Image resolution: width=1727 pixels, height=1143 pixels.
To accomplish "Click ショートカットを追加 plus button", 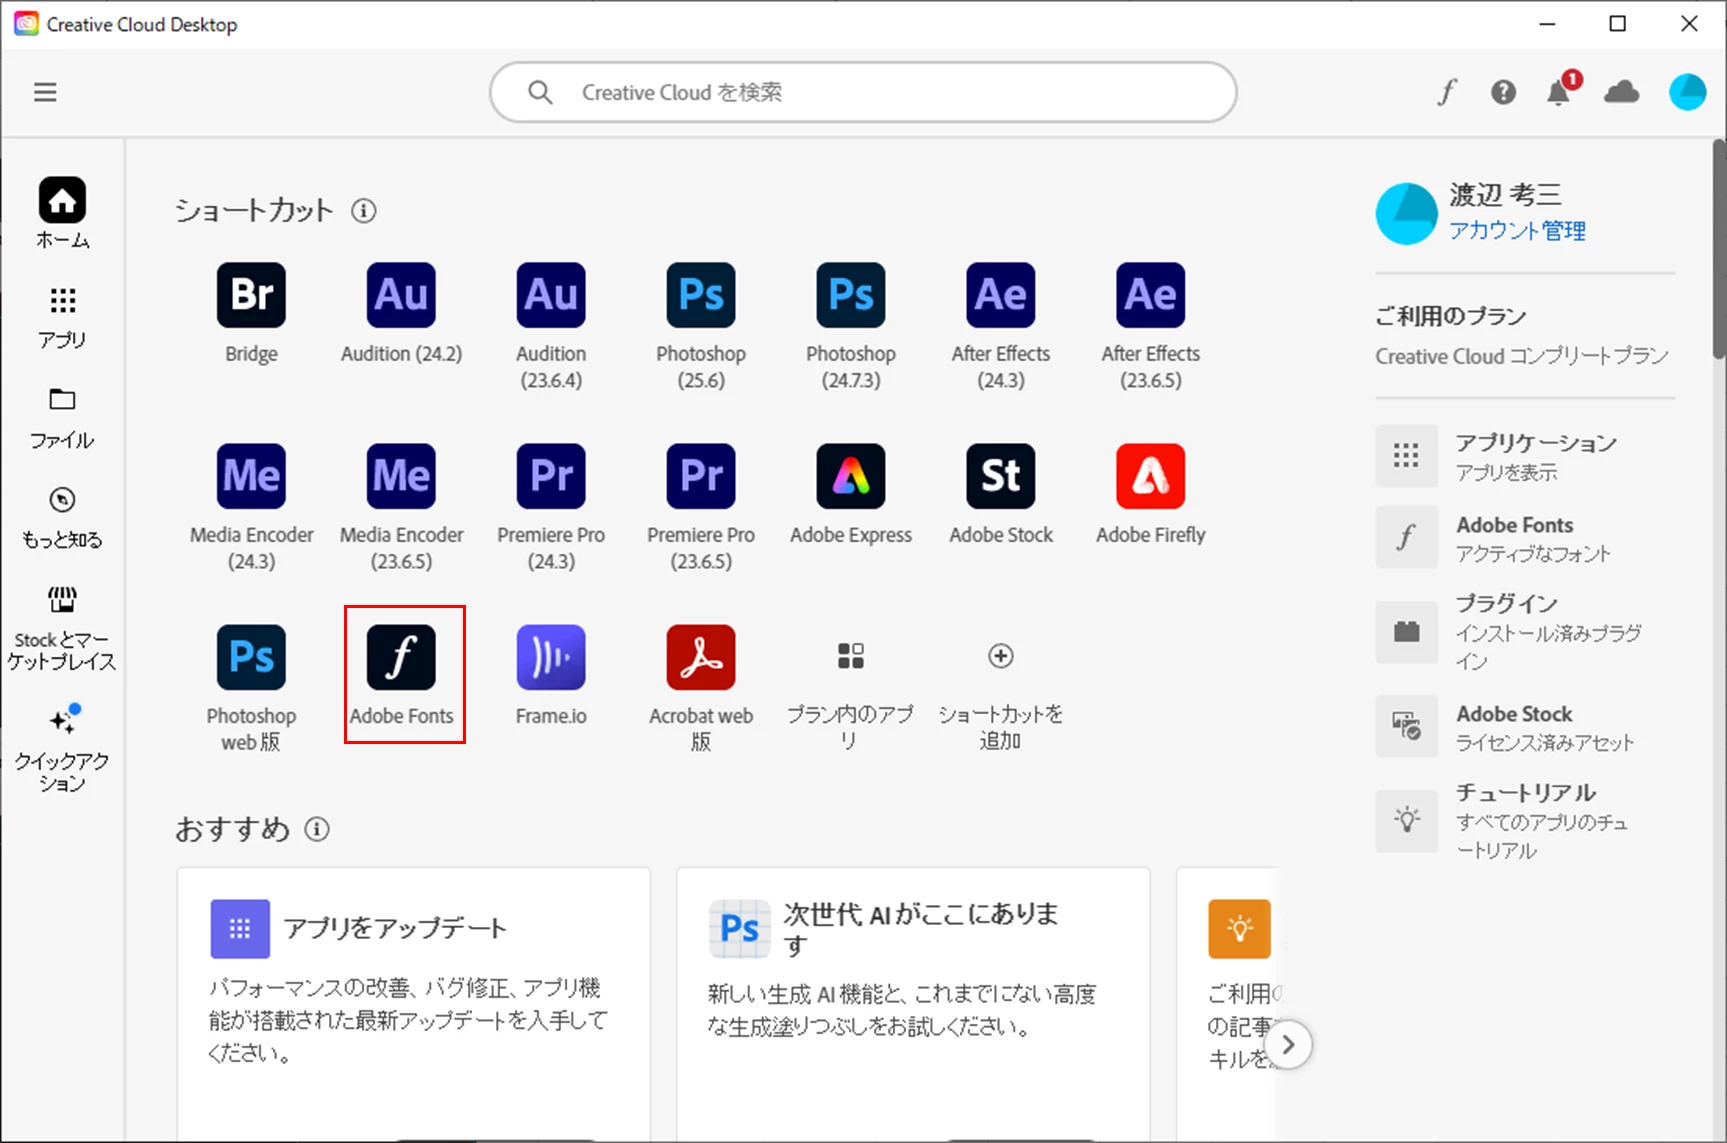I will [x=1001, y=656].
